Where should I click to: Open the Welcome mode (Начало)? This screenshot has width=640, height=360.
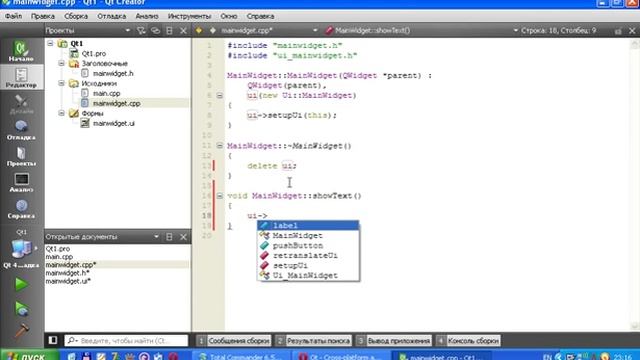[21, 51]
